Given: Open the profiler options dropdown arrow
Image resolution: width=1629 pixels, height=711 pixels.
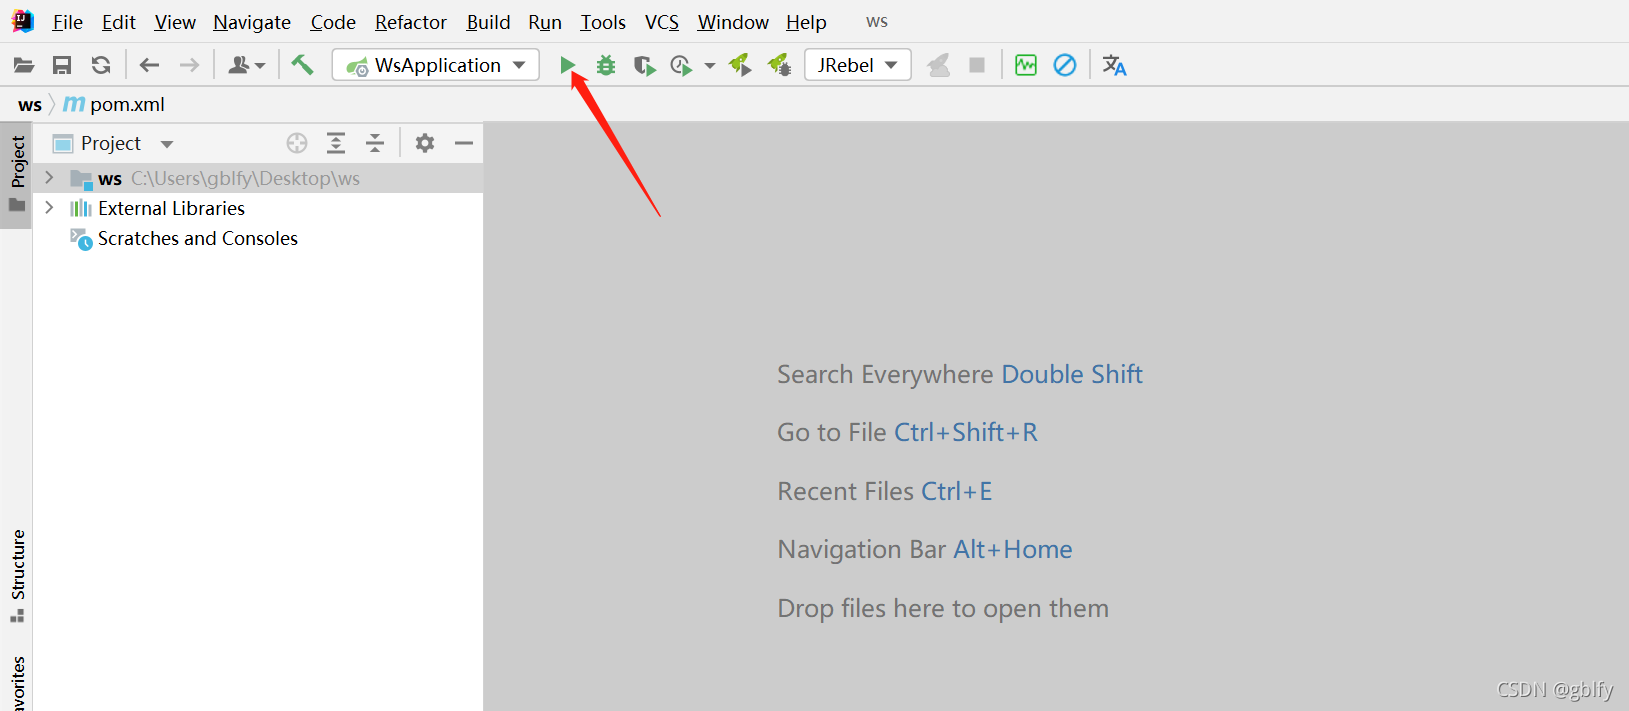Looking at the screenshot, I should 710,66.
